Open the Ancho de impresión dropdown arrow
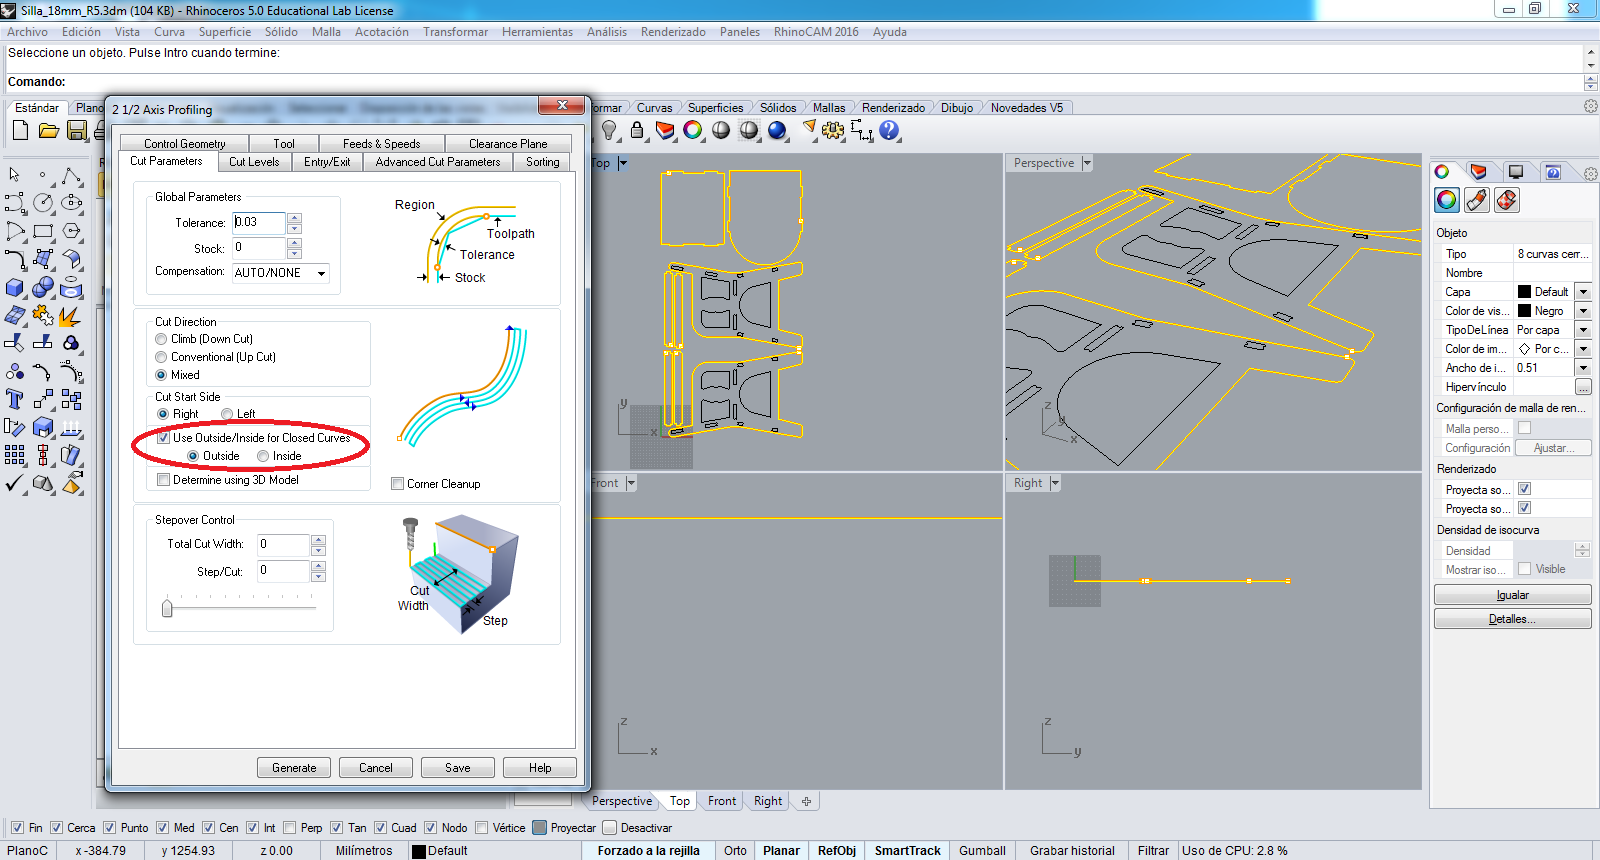Viewport: 1600px width, 860px height. 1583,368
